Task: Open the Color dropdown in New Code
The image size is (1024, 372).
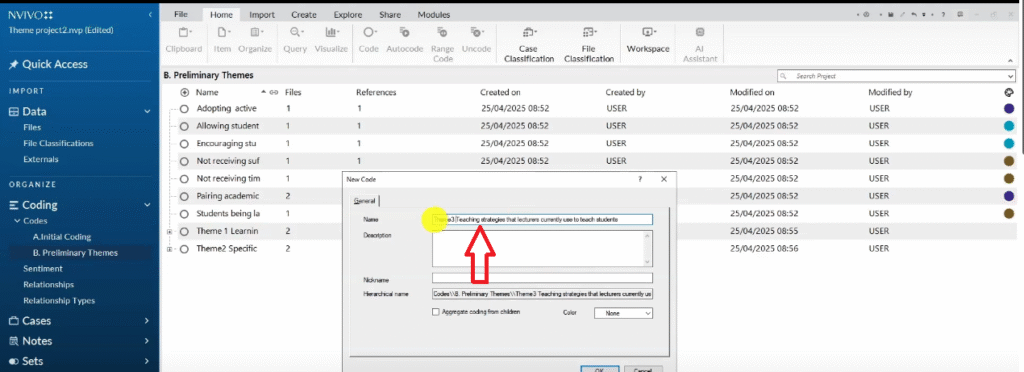Action: pyautogui.click(x=623, y=313)
